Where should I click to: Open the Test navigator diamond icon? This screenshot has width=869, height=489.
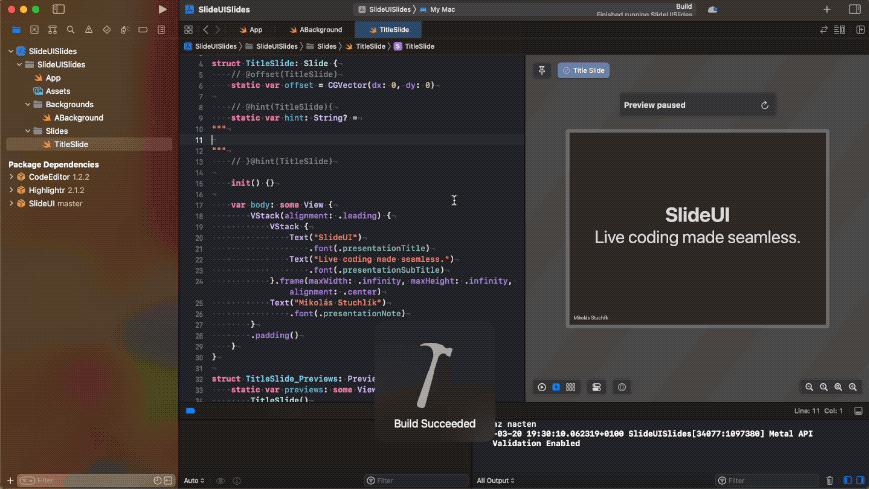pyautogui.click(x=106, y=30)
